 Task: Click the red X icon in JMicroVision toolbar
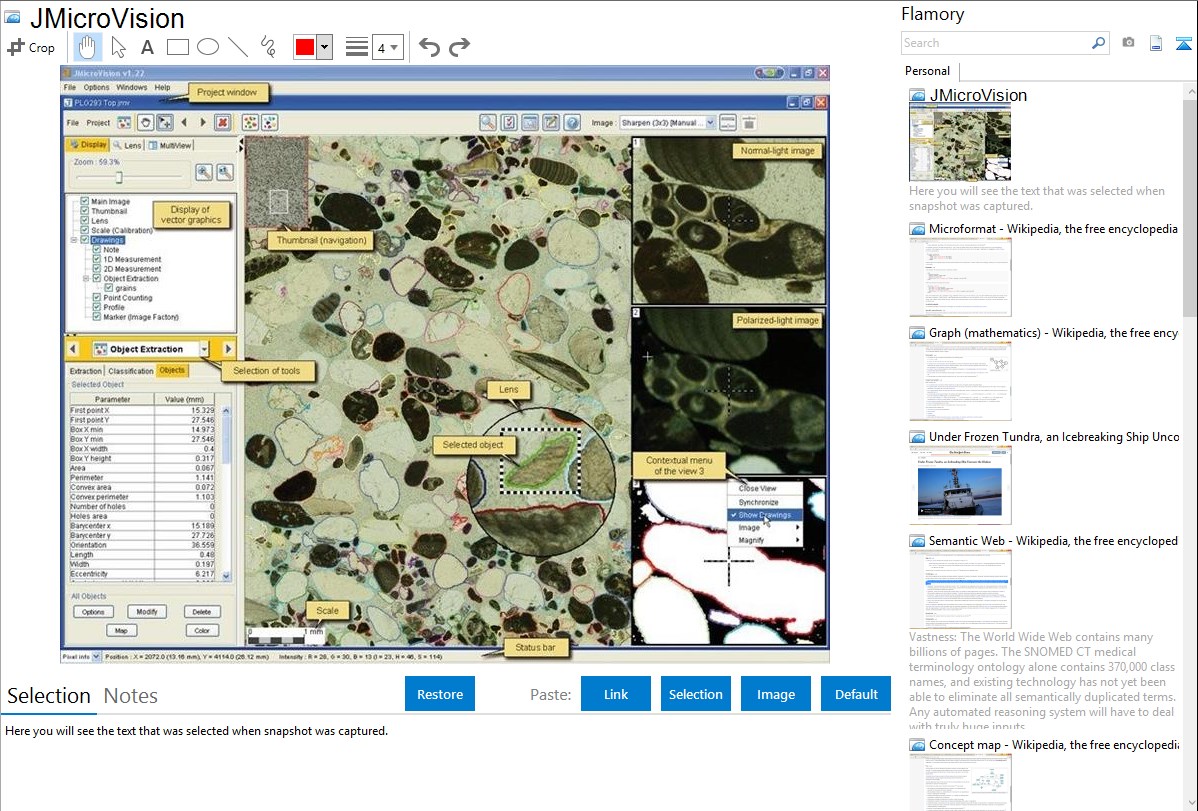tap(222, 122)
